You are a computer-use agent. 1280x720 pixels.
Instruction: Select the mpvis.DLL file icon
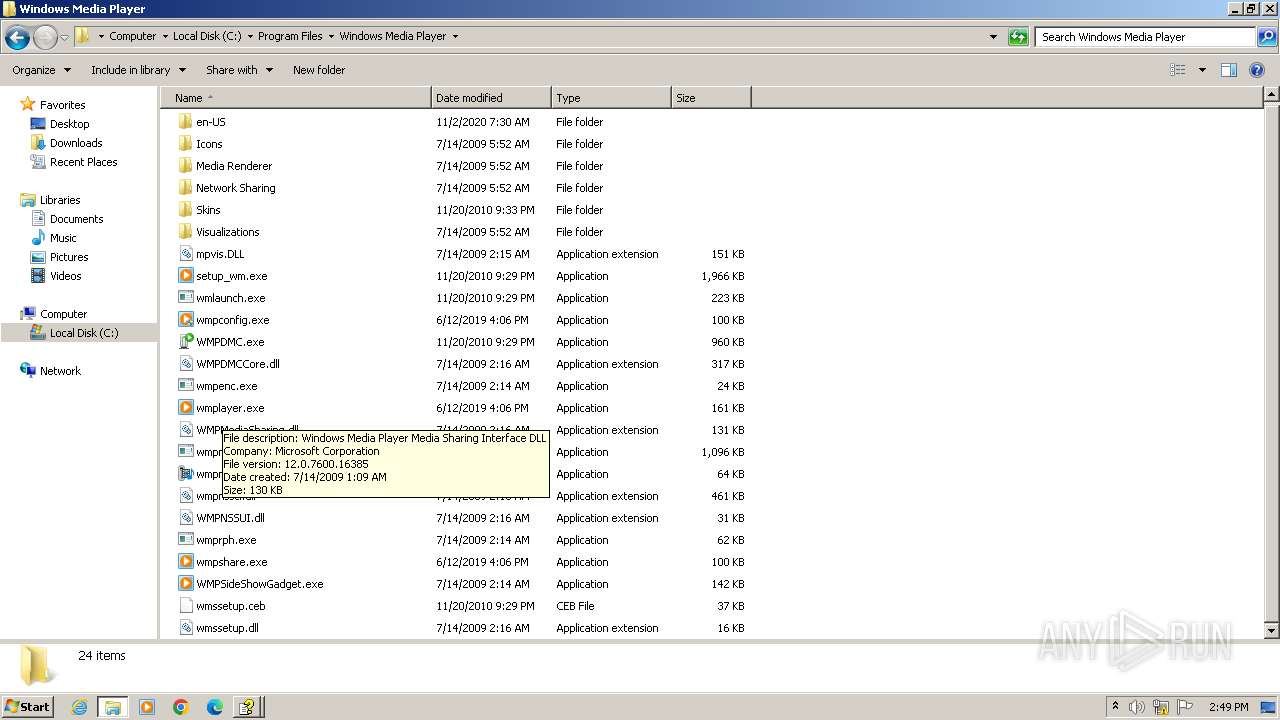click(186, 254)
